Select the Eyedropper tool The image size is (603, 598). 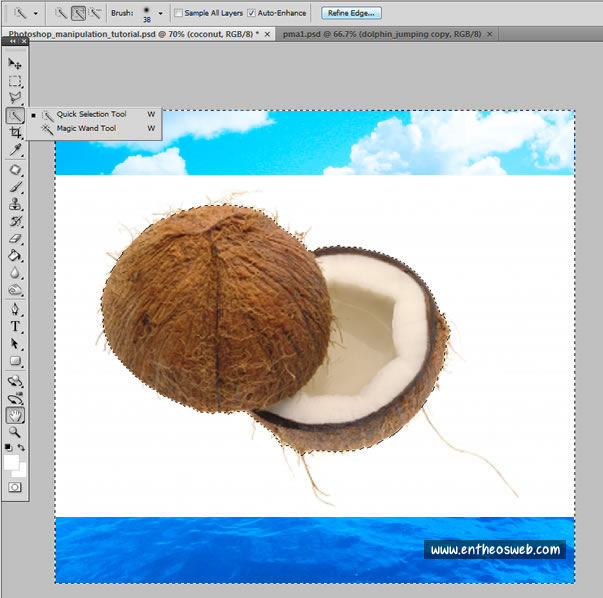(x=15, y=149)
